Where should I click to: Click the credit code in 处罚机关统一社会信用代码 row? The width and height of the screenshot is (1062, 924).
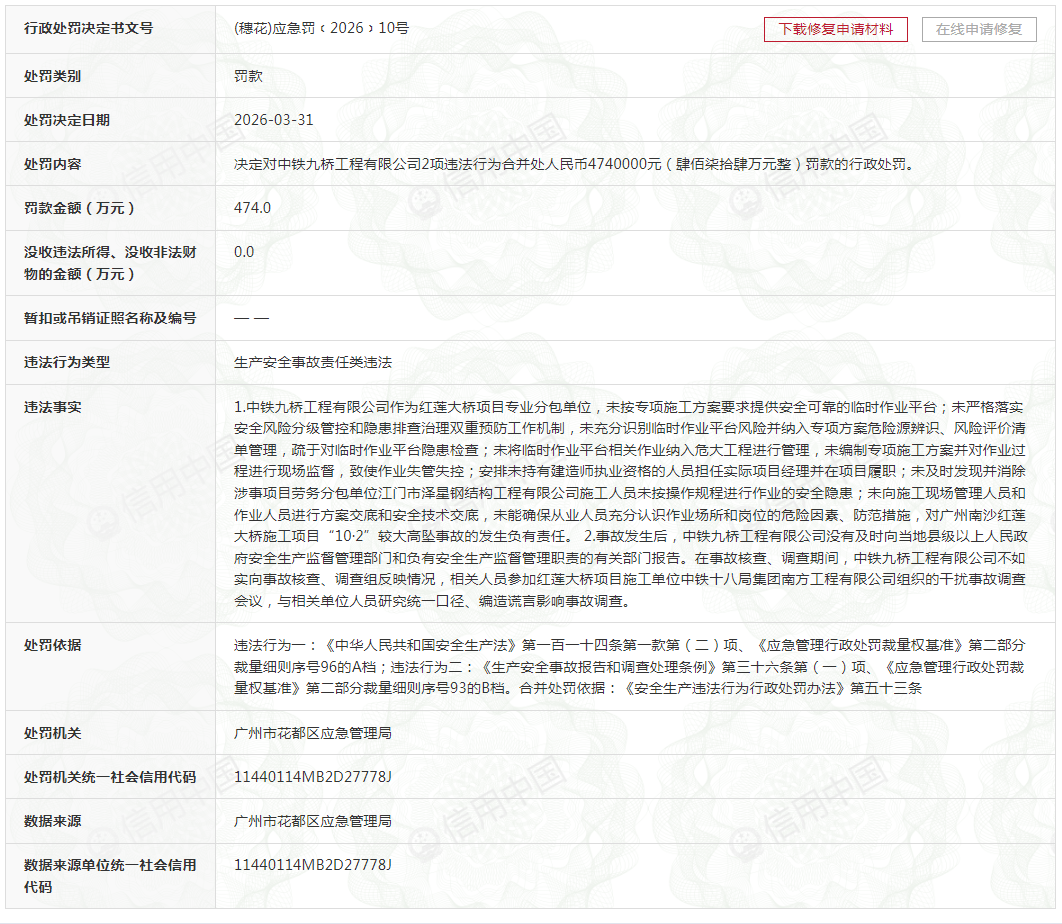(312, 777)
